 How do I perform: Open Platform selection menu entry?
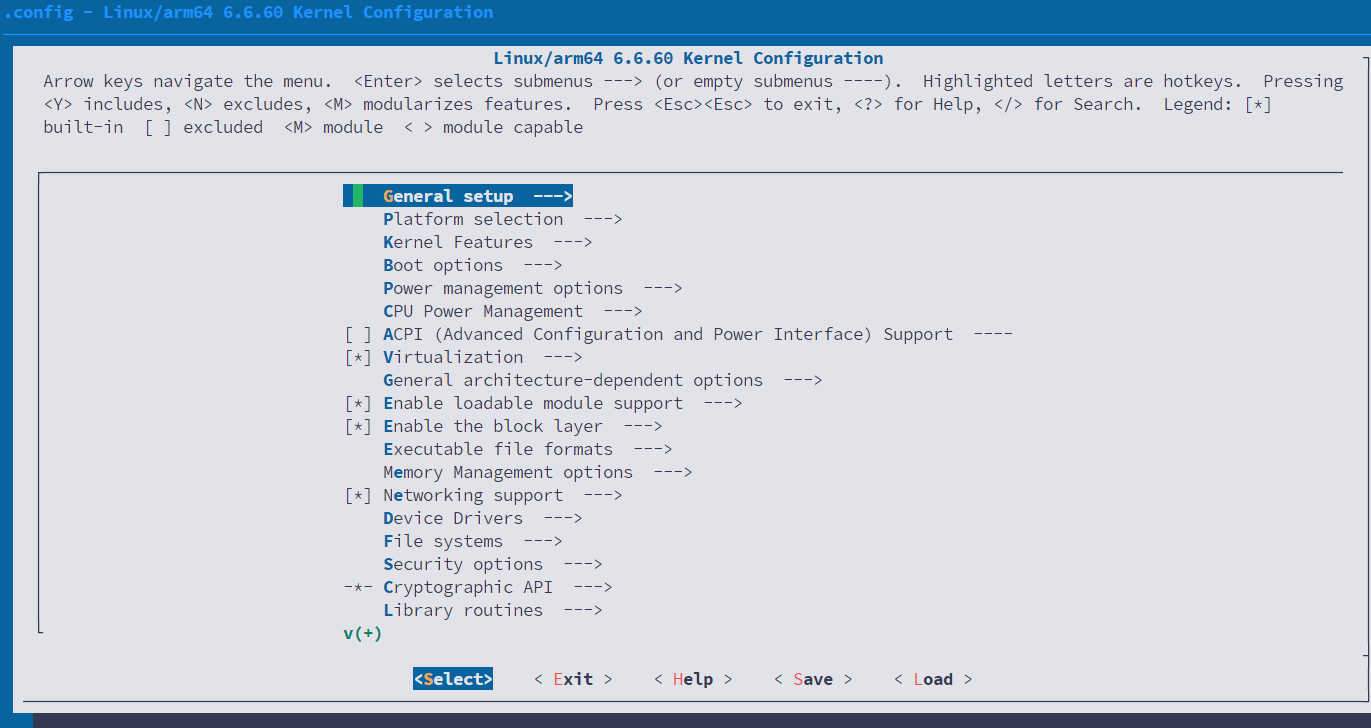[473, 219]
